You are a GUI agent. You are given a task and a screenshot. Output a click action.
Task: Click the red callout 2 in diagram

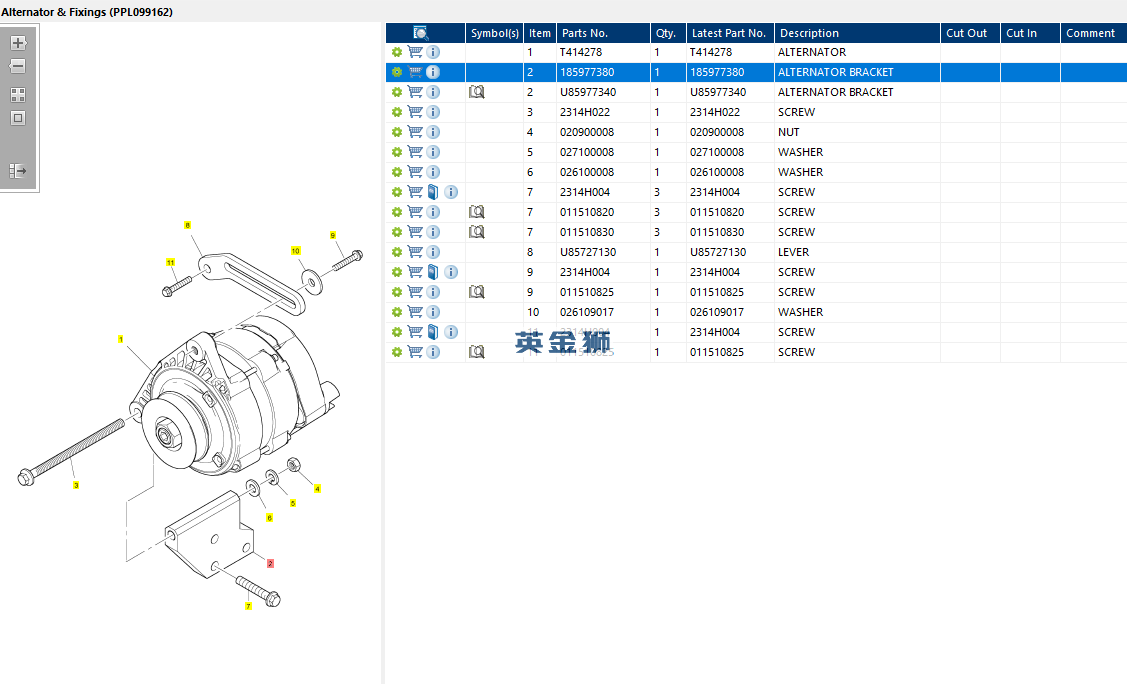click(270, 564)
